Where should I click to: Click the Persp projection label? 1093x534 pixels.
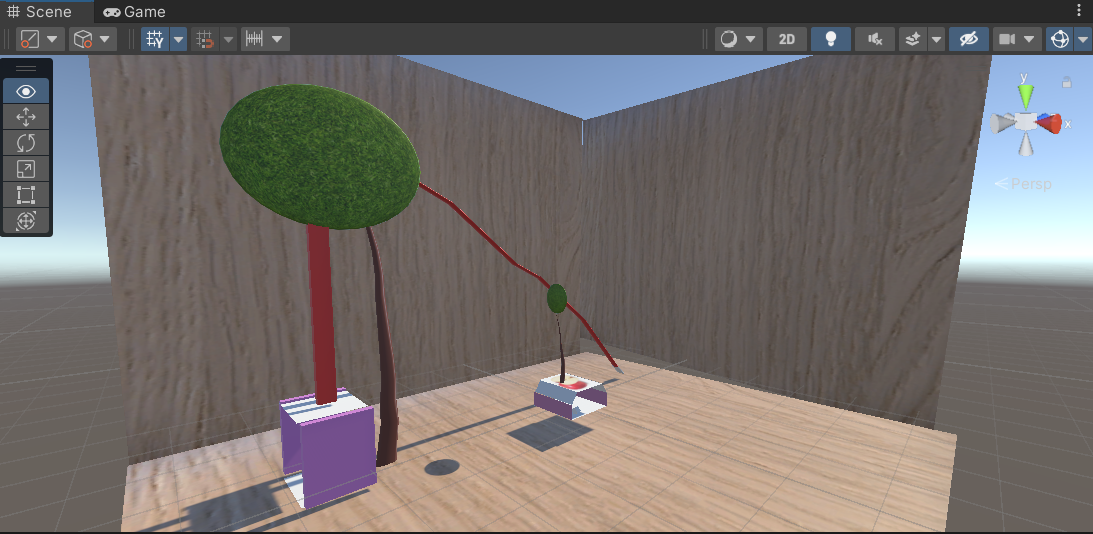[1024, 184]
